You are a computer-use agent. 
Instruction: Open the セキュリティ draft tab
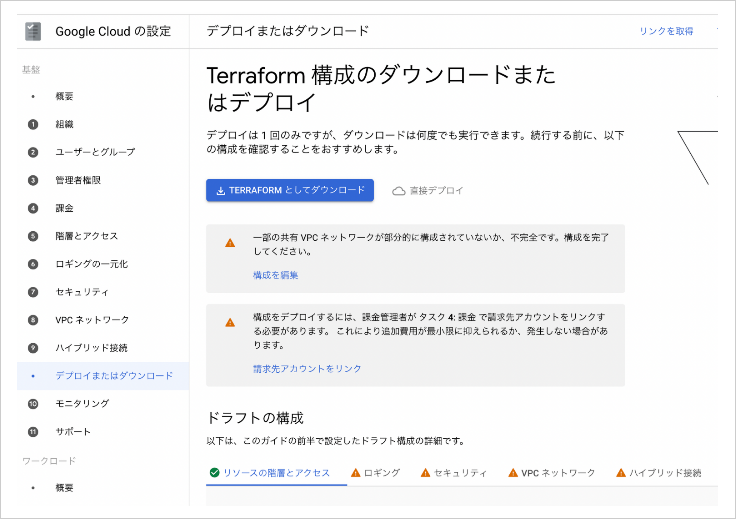tap(453, 473)
